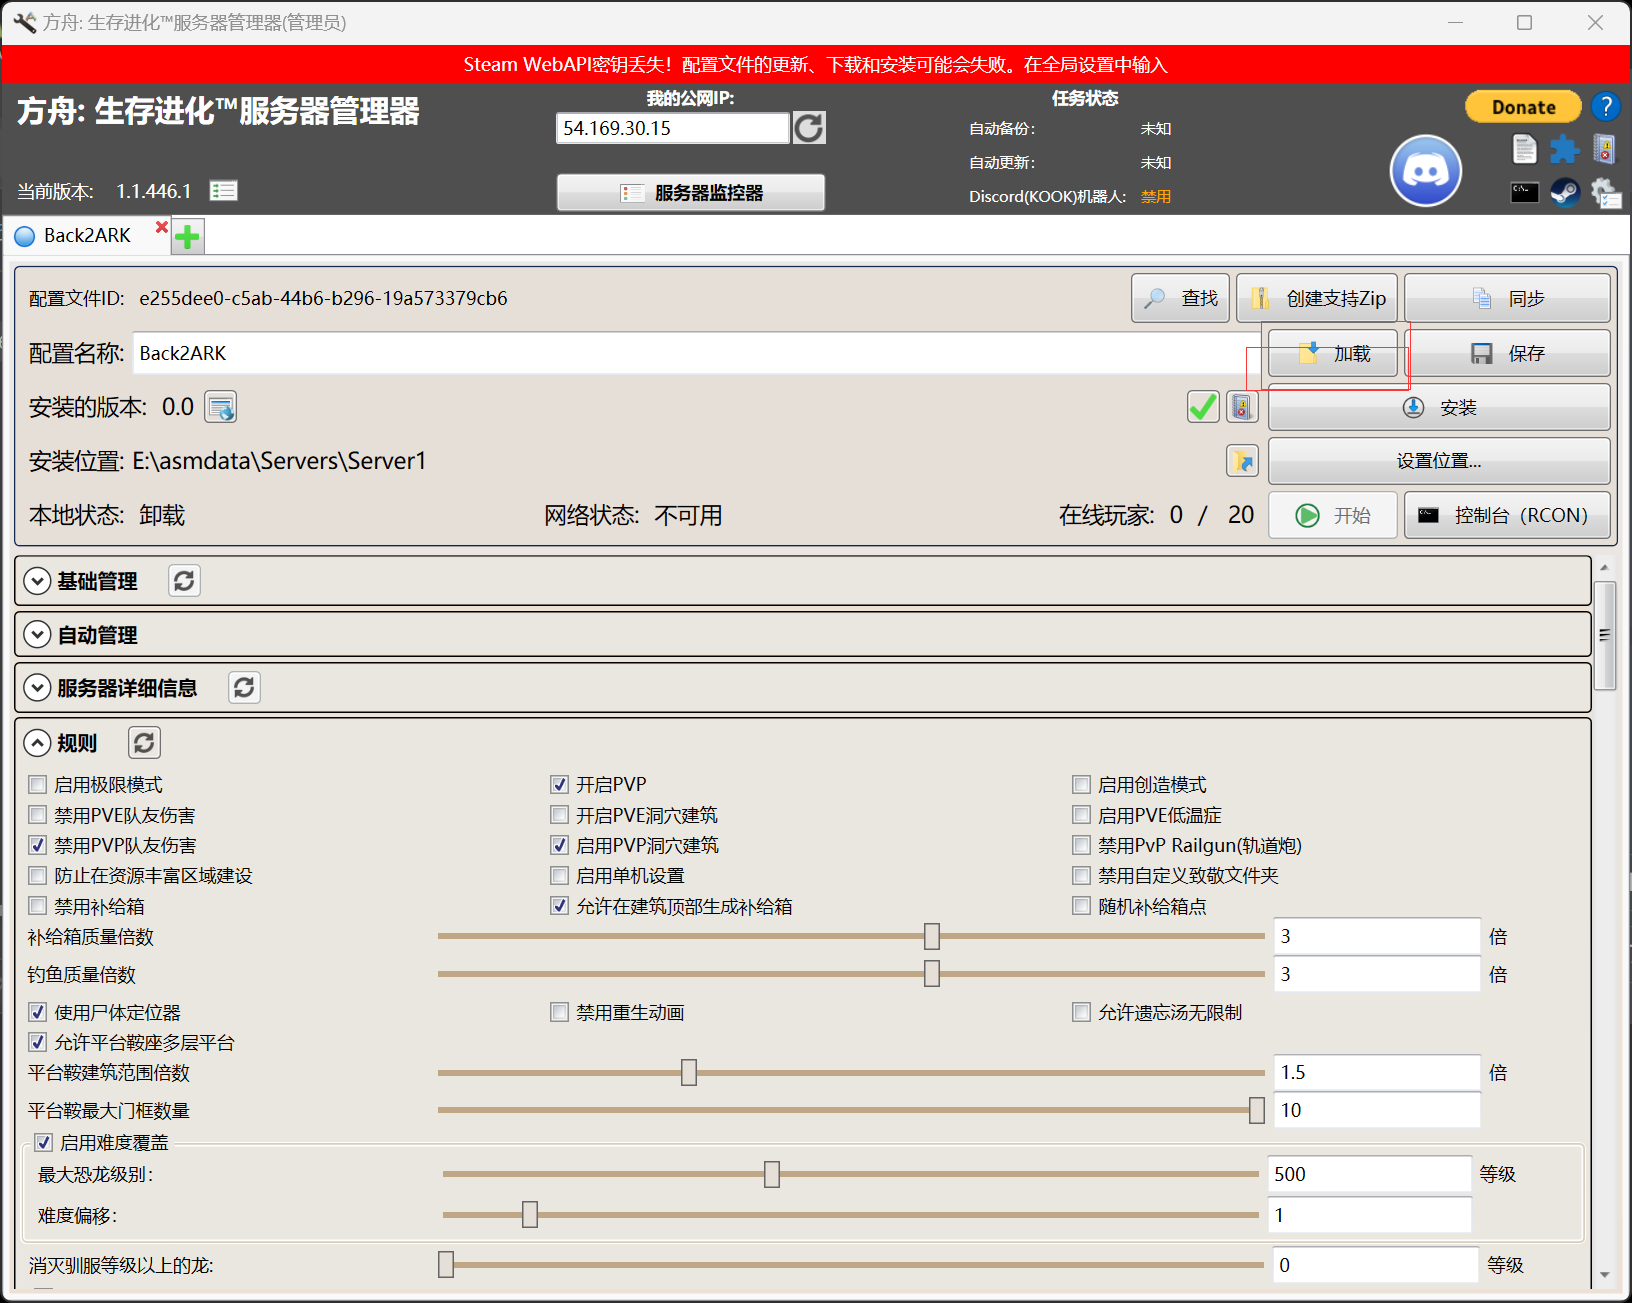Uncheck 禁用PVP队友伤害
This screenshot has height=1303, width=1632.
(x=38, y=845)
